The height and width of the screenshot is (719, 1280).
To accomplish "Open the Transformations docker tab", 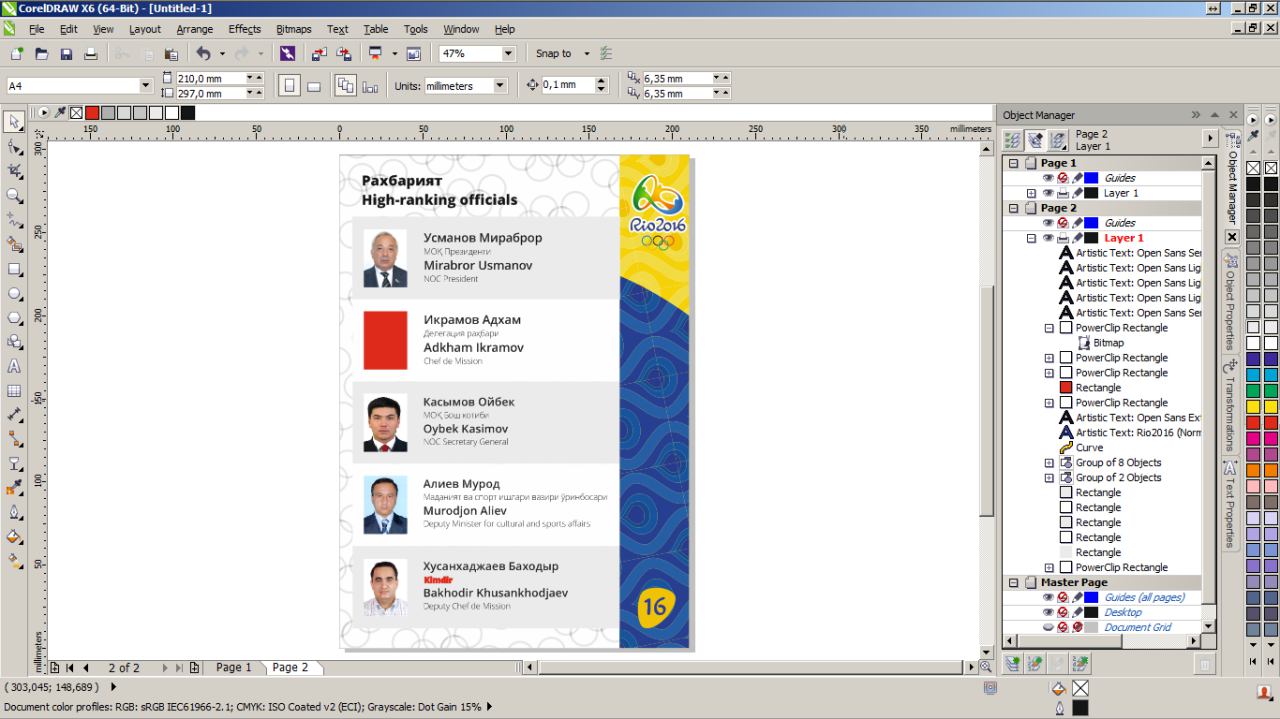I will 1231,405.
